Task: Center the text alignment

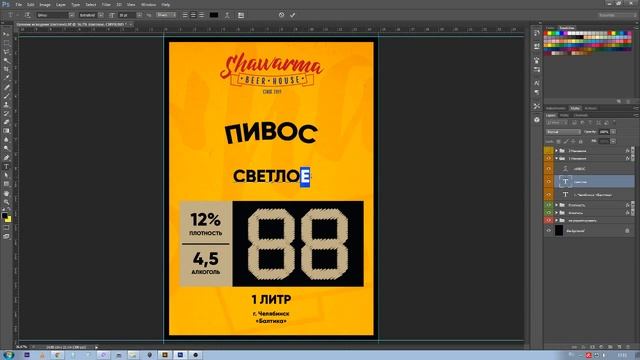Action: (x=193, y=15)
